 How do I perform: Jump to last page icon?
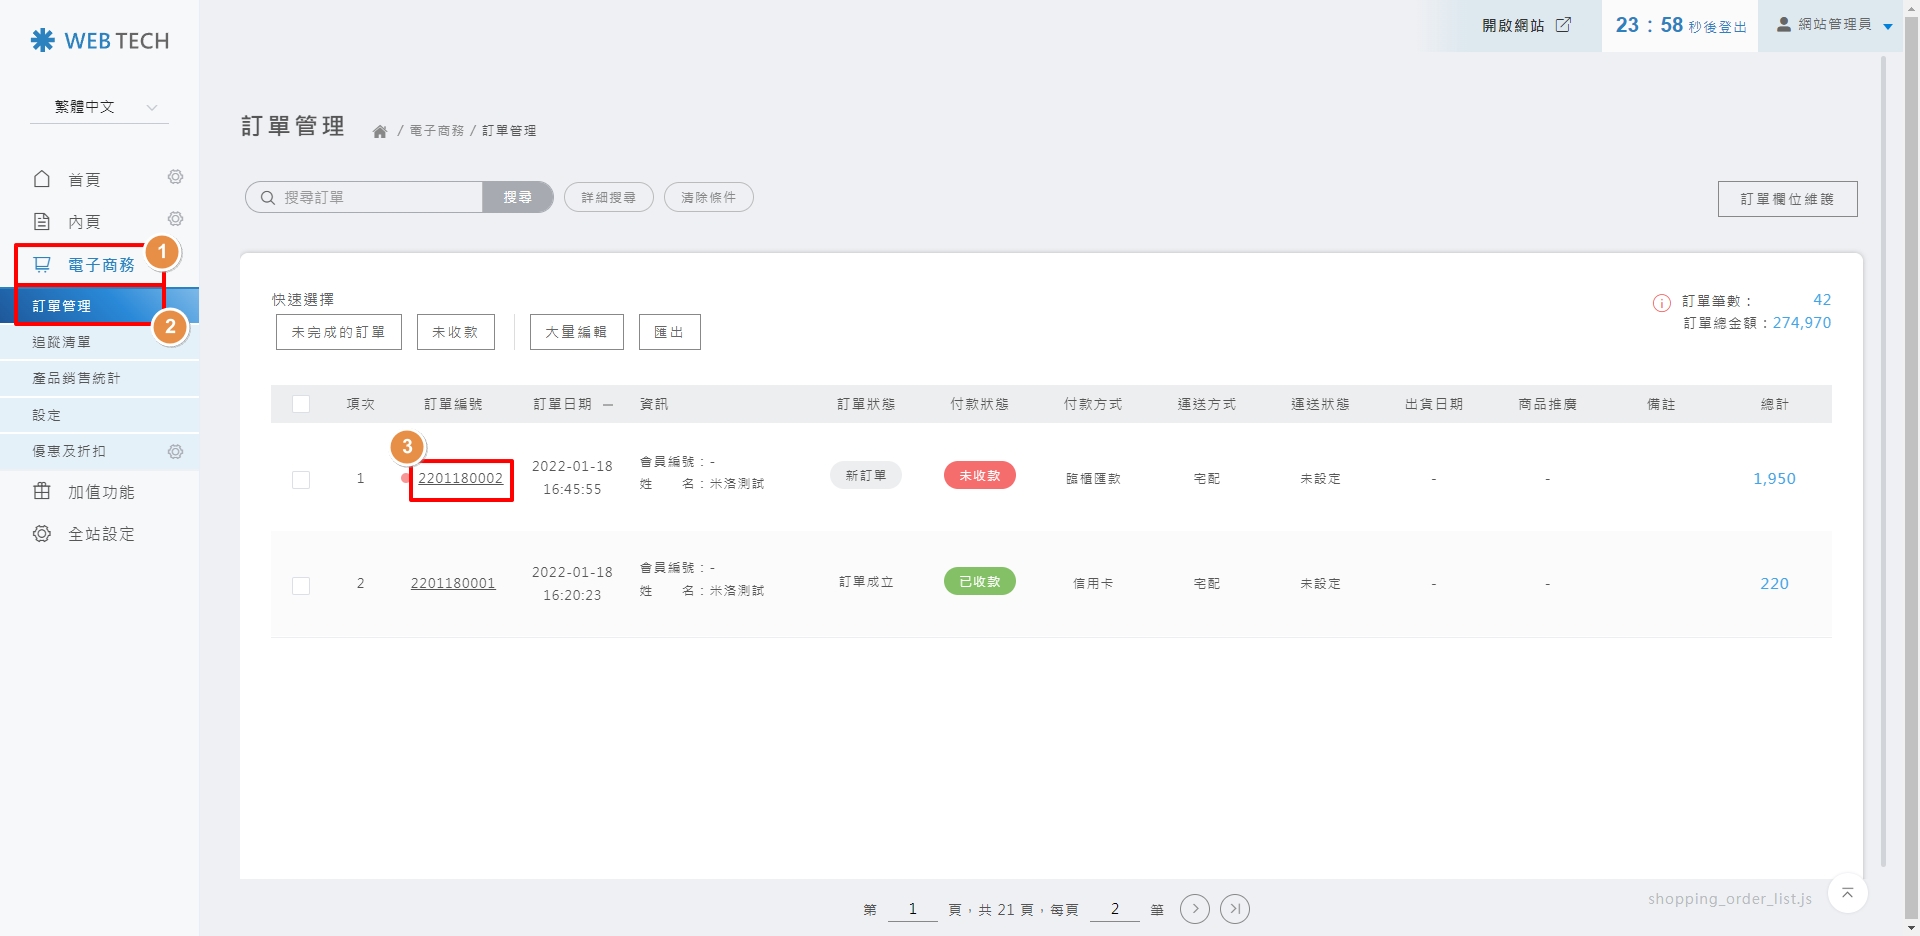[x=1235, y=909]
